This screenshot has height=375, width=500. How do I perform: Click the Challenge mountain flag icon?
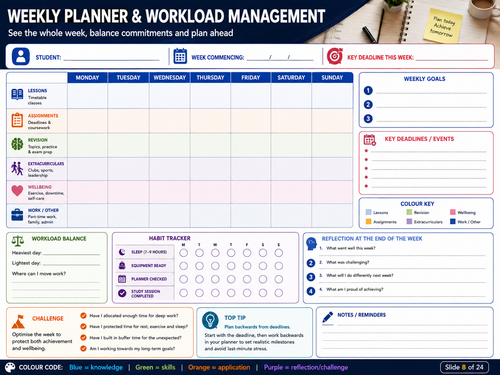18,321
